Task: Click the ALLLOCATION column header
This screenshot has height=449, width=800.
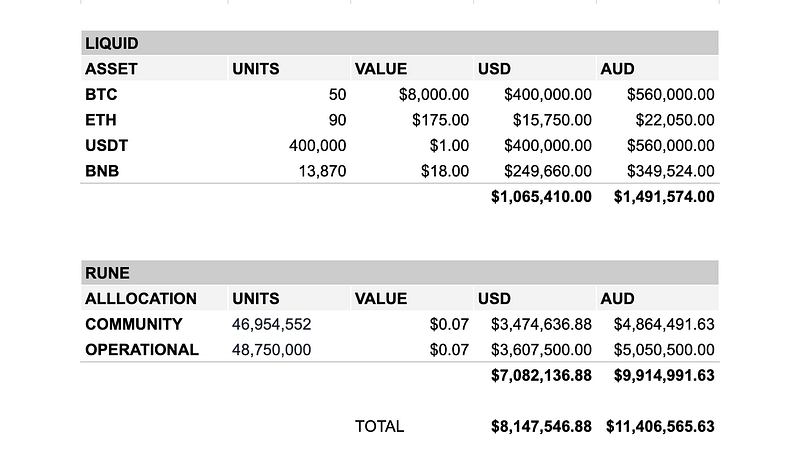Action: [141, 298]
